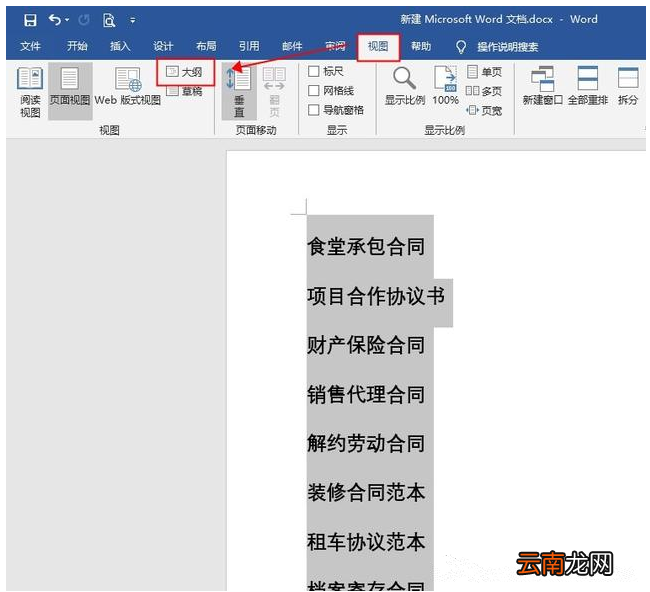Select the 页面视图 print layout button
The image size is (650, 592).
click(x=70, y=91)
